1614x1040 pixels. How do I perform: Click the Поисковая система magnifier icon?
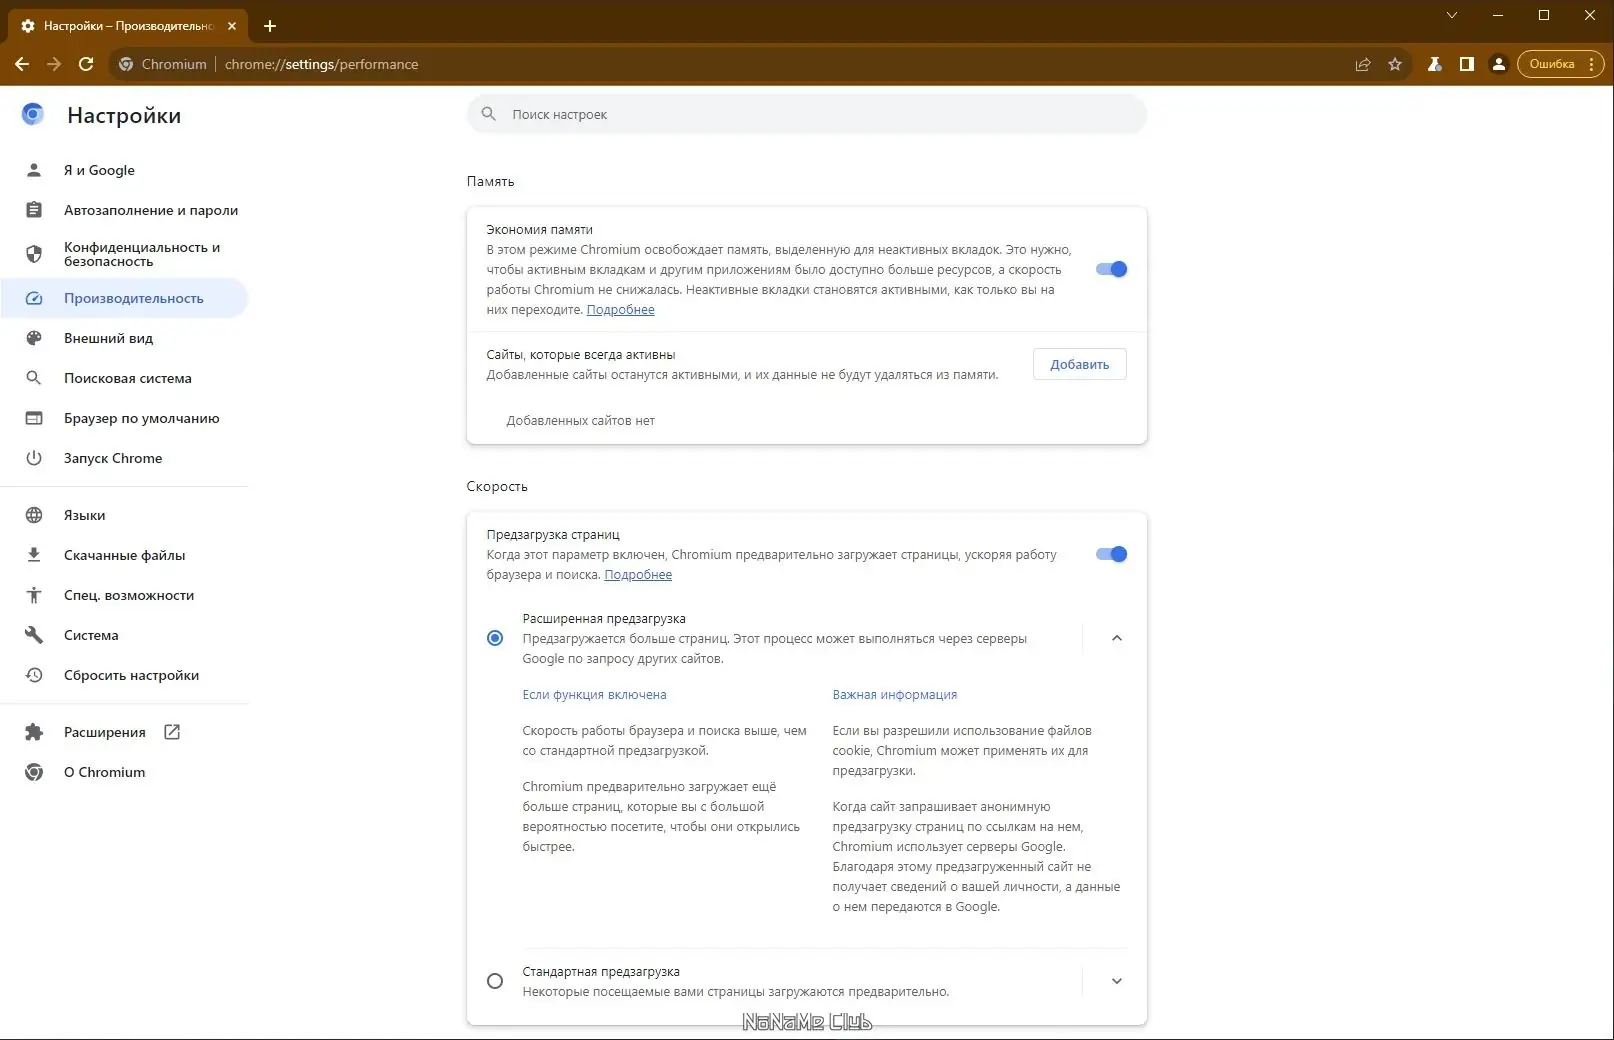pos(34,378)
